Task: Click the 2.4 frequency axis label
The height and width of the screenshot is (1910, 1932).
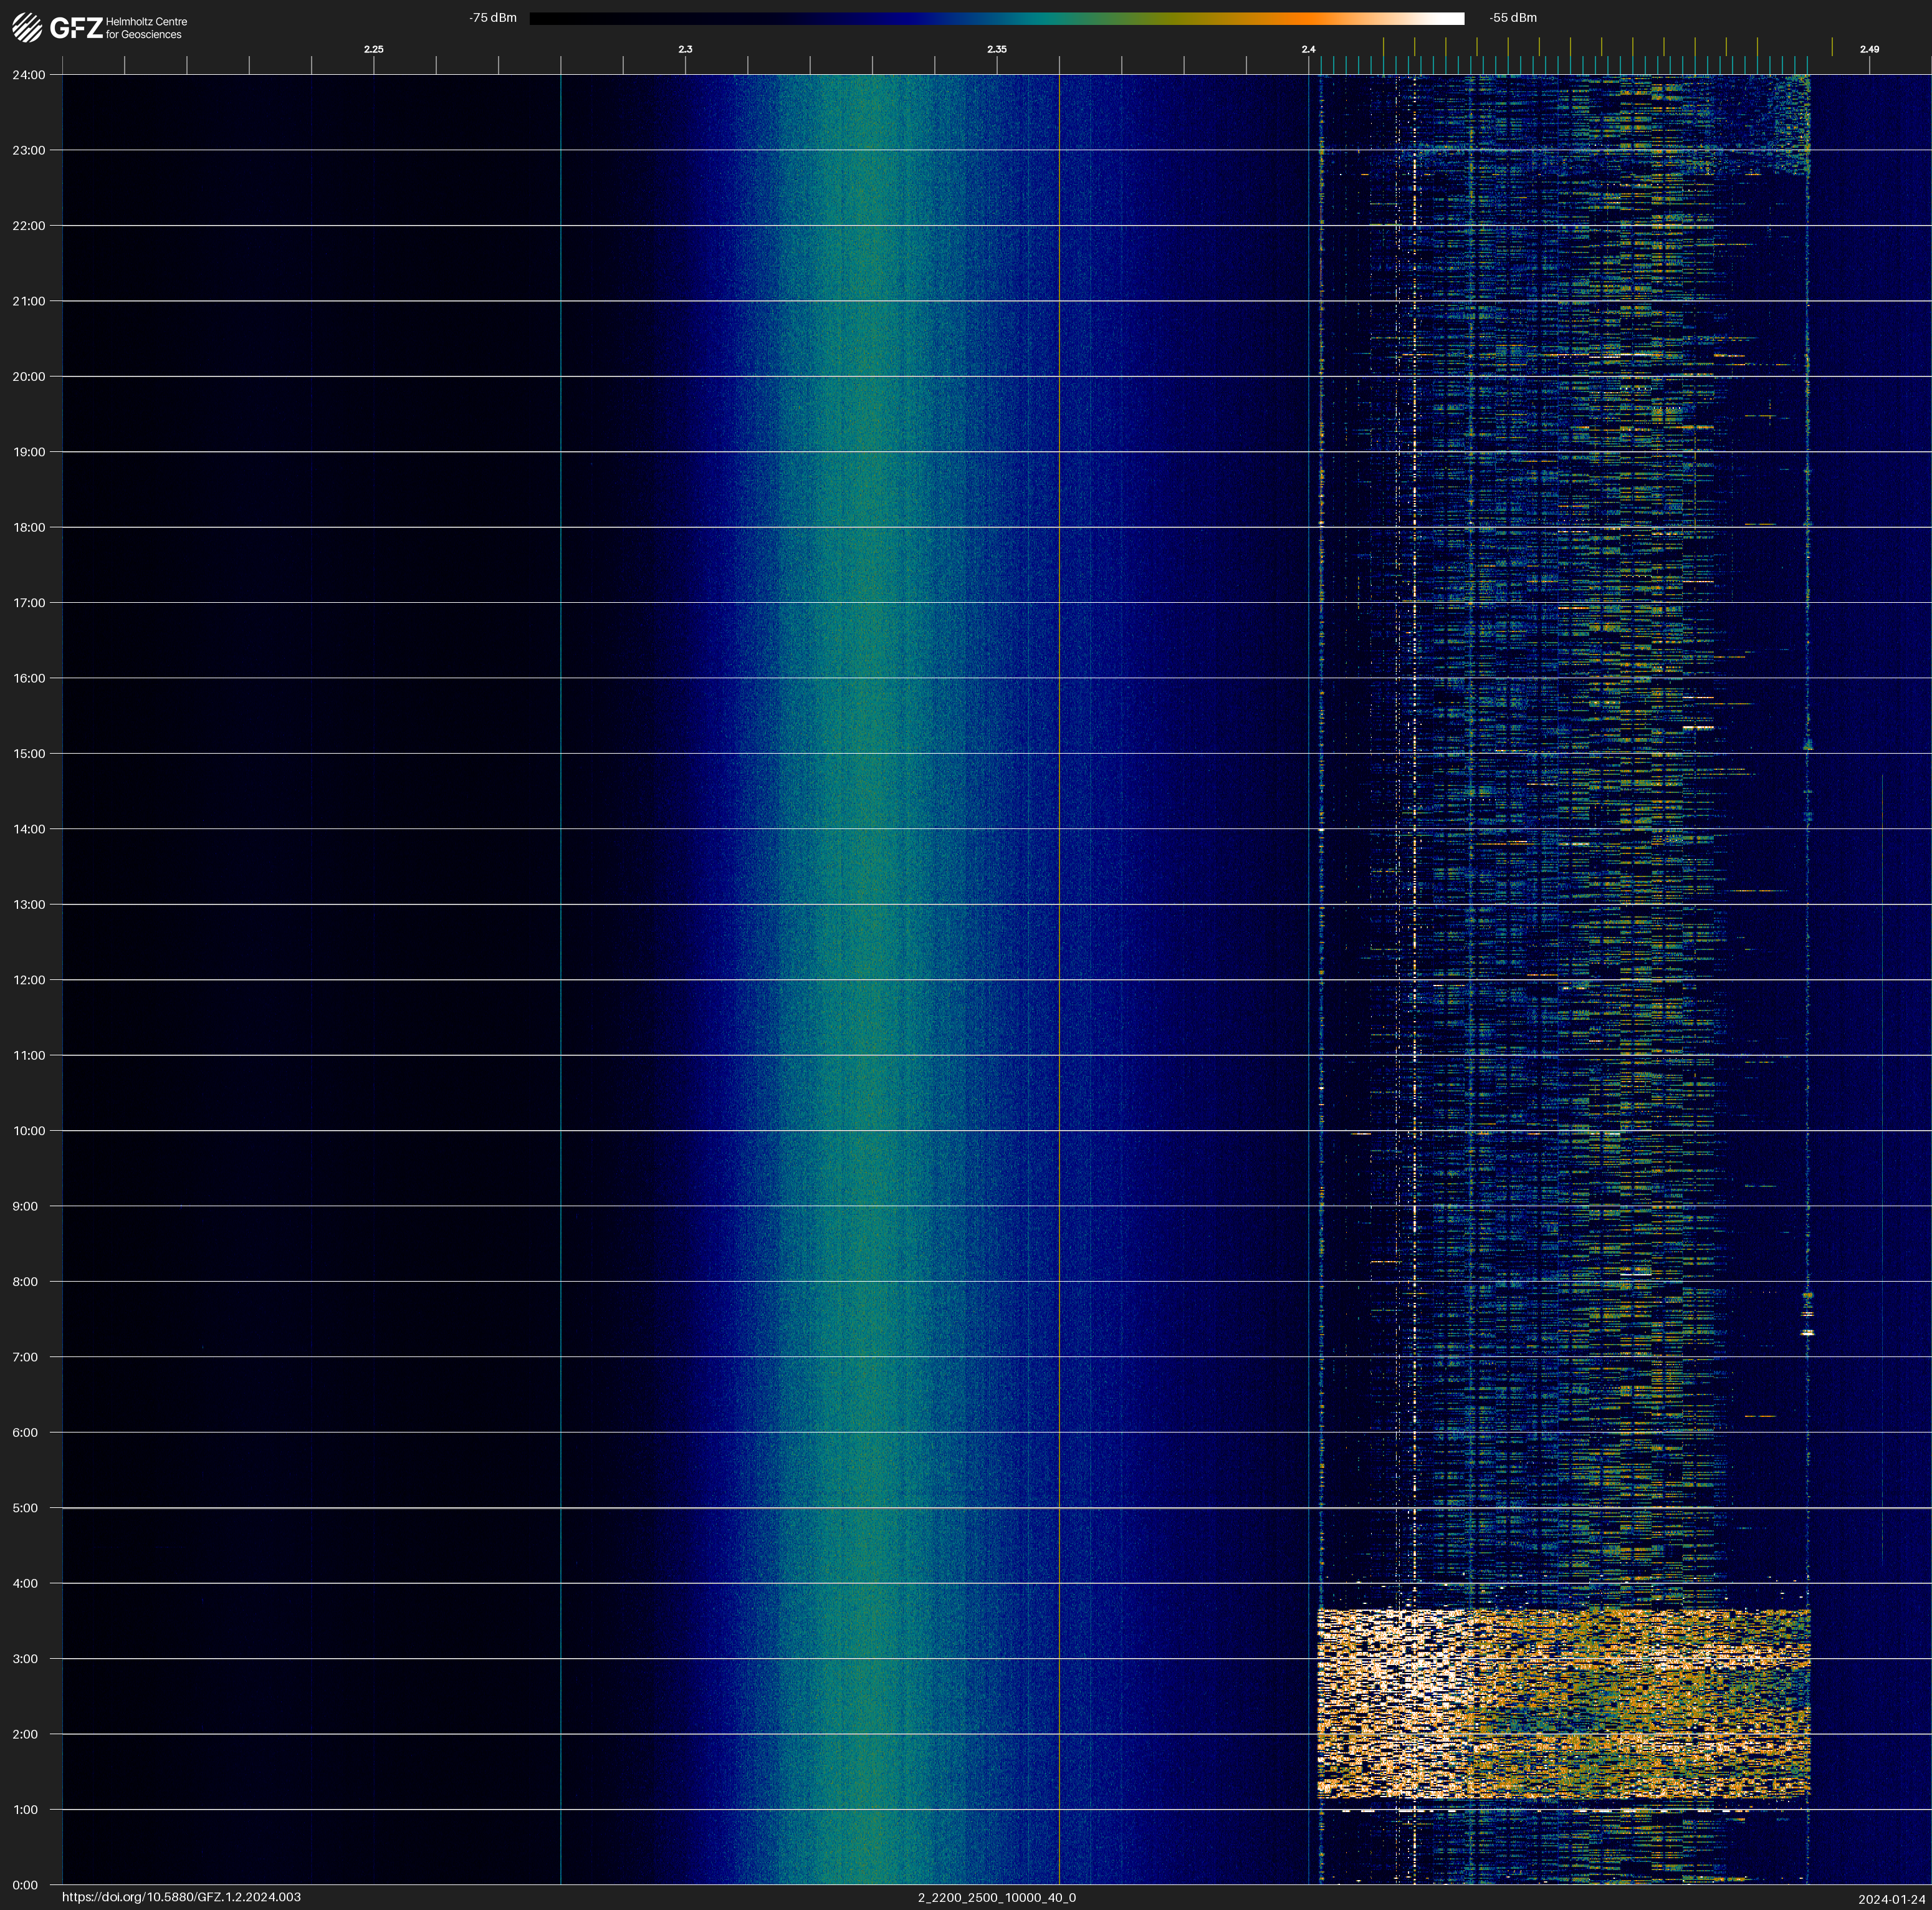Action: 1308,49
